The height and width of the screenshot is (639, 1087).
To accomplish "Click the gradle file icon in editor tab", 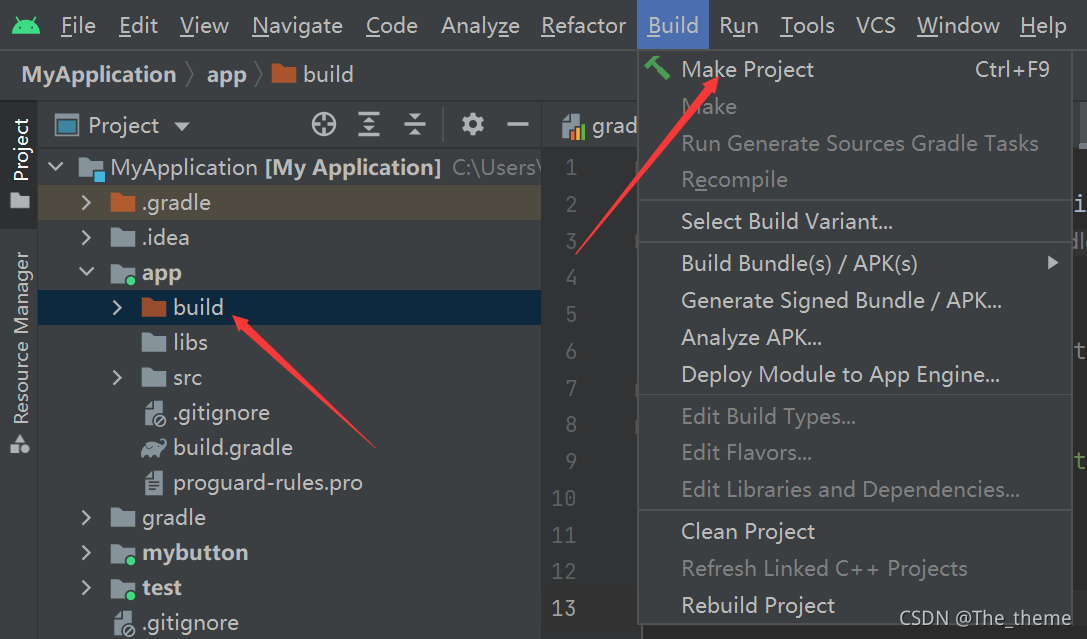I will [x=573, y=126].
